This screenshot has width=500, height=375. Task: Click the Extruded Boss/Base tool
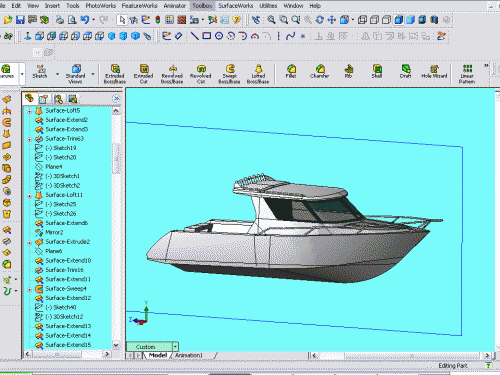115,74
